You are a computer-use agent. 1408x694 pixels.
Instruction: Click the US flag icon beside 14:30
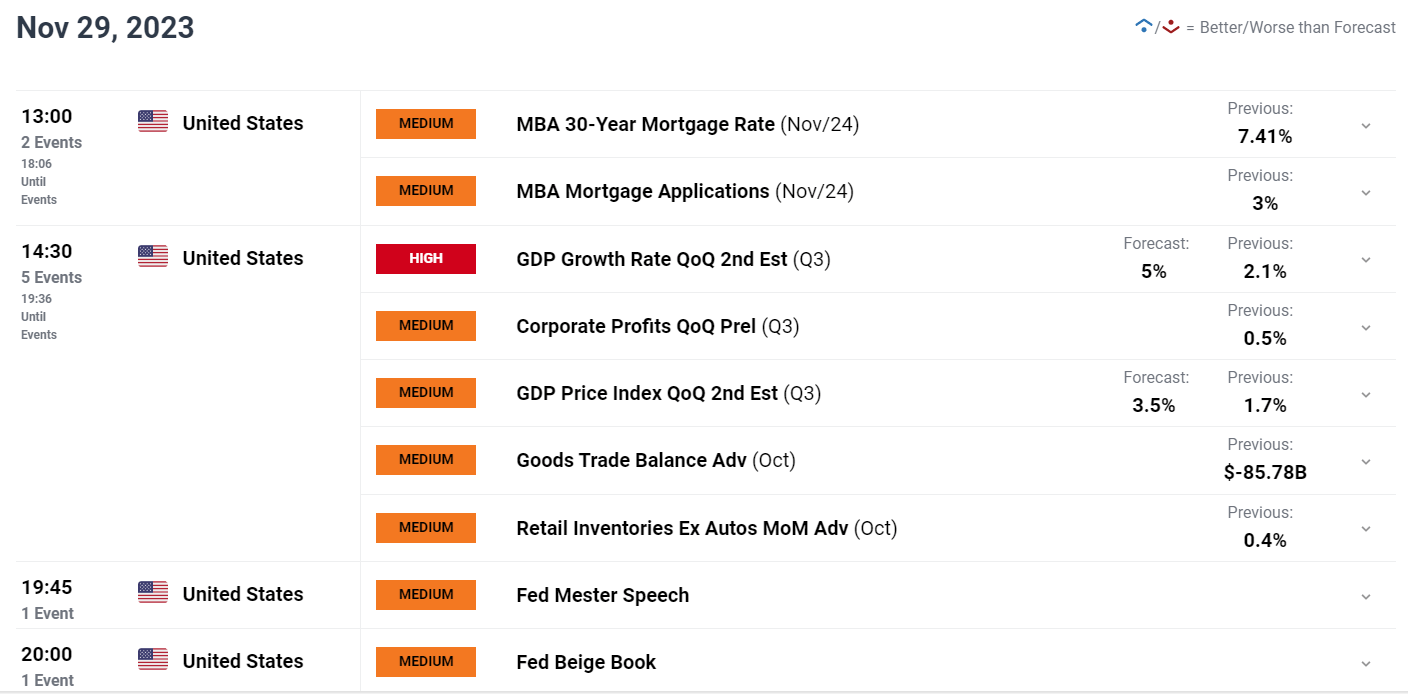(153, 257)
